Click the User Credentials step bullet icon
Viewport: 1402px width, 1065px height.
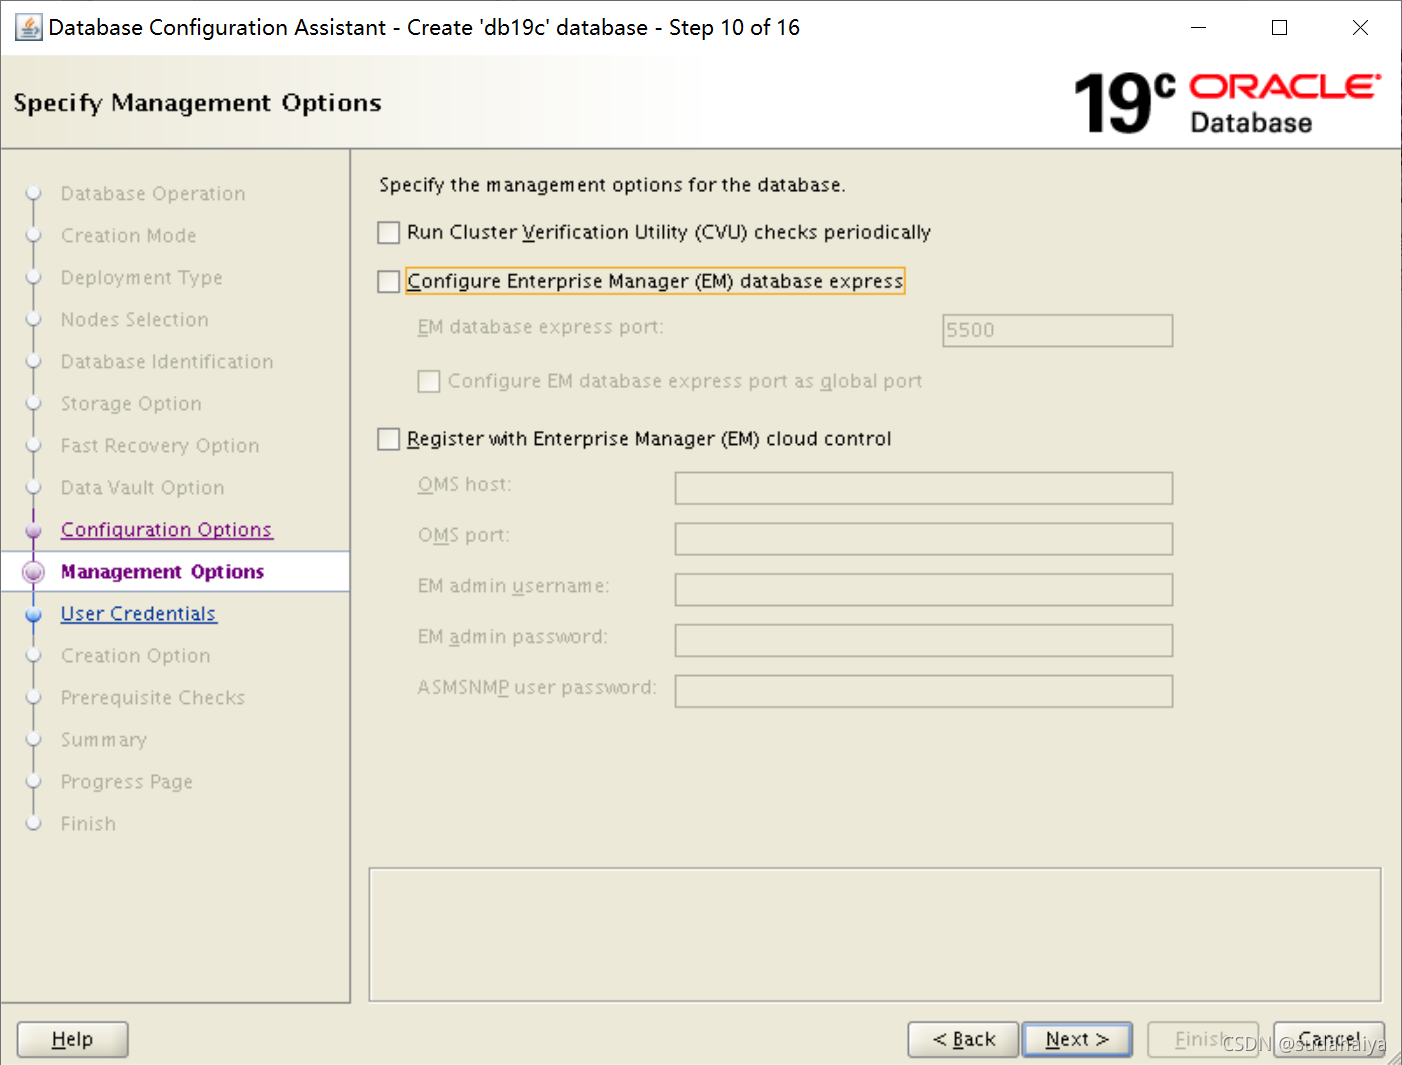[34, 614]
